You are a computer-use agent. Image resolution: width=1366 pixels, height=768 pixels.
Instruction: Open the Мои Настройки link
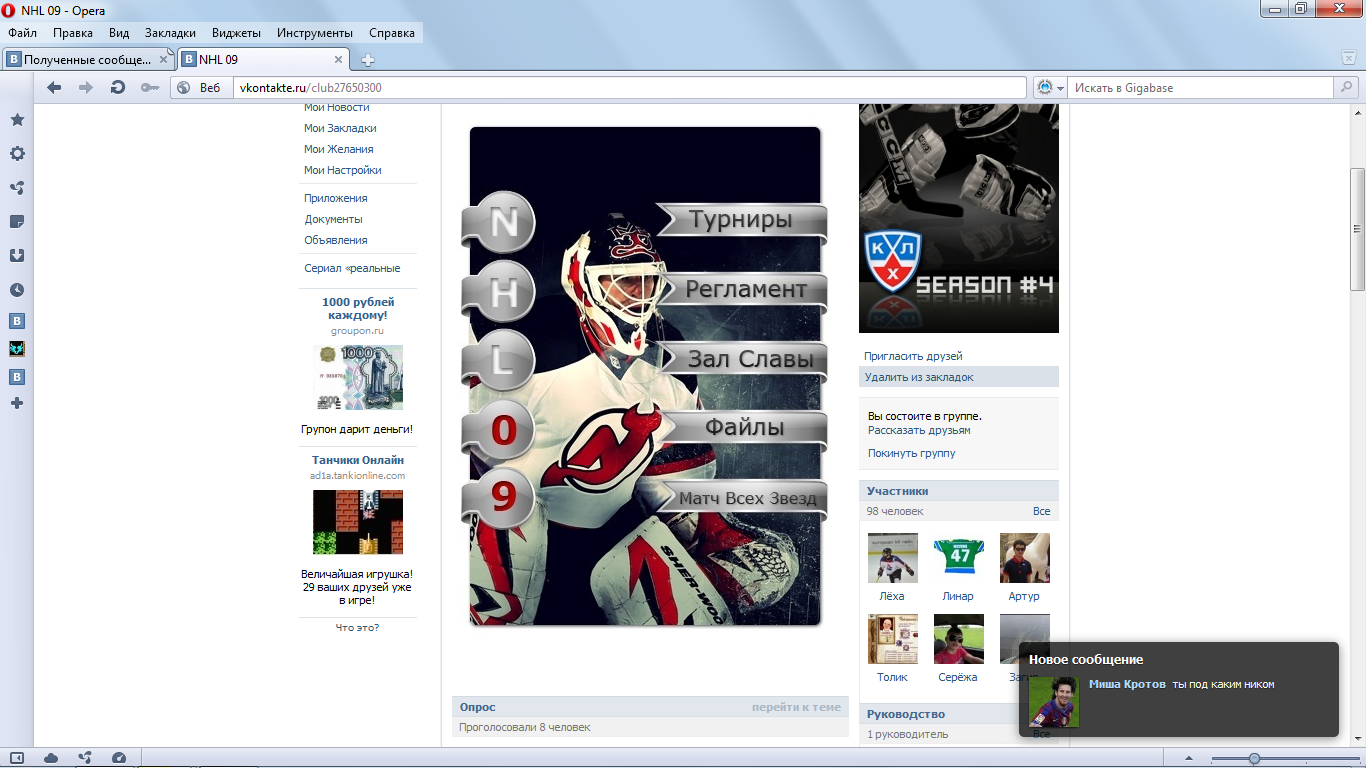pos(343,170)
